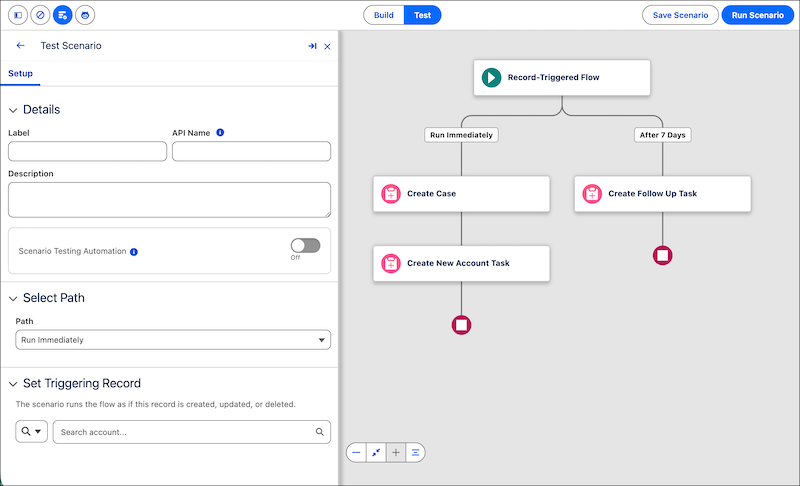The image size is (800, 486).
Task: Close the Test Scenario panel
Action: click(x=328, y=46)
